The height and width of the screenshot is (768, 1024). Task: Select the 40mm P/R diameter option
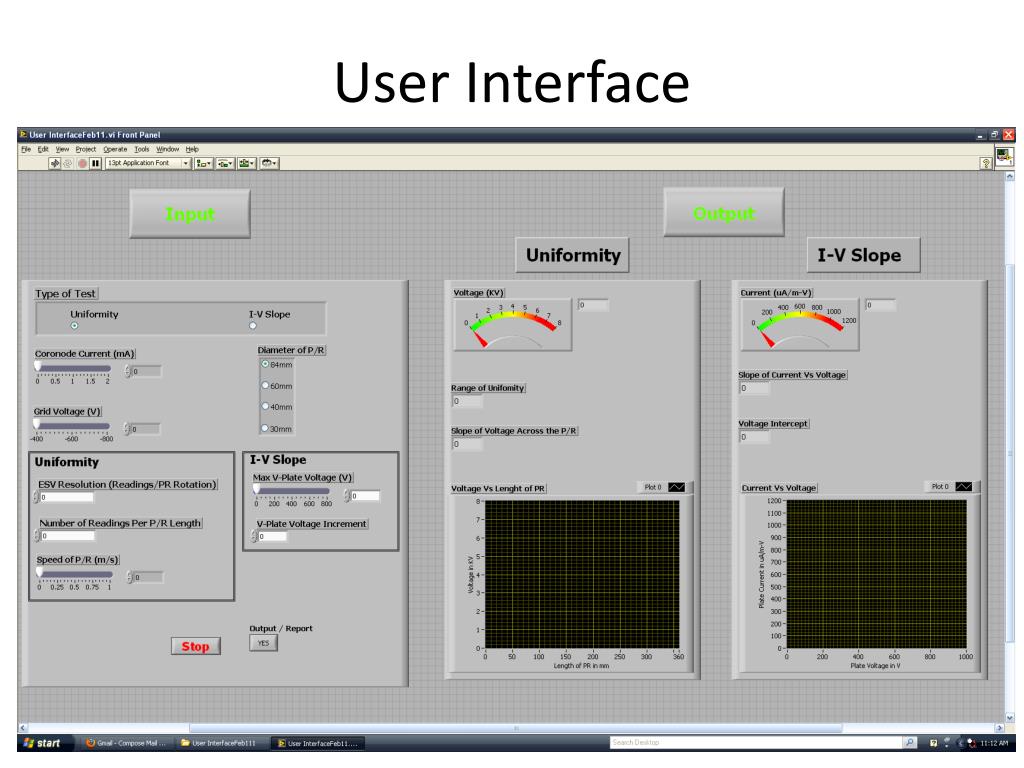tap(265, 406)
